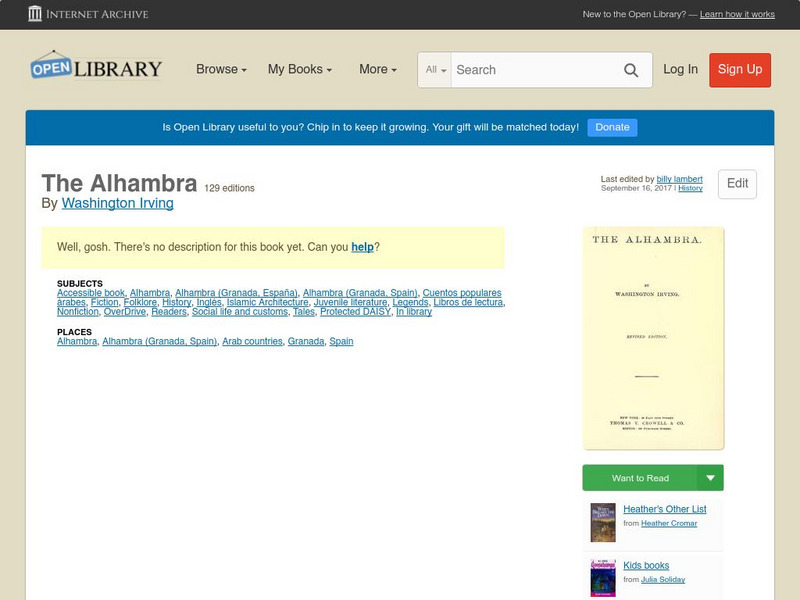Open Want to Read dropdown arrow
Image resolution: width=800 pixels, height=600 pixels.
[x=710, y=478]
